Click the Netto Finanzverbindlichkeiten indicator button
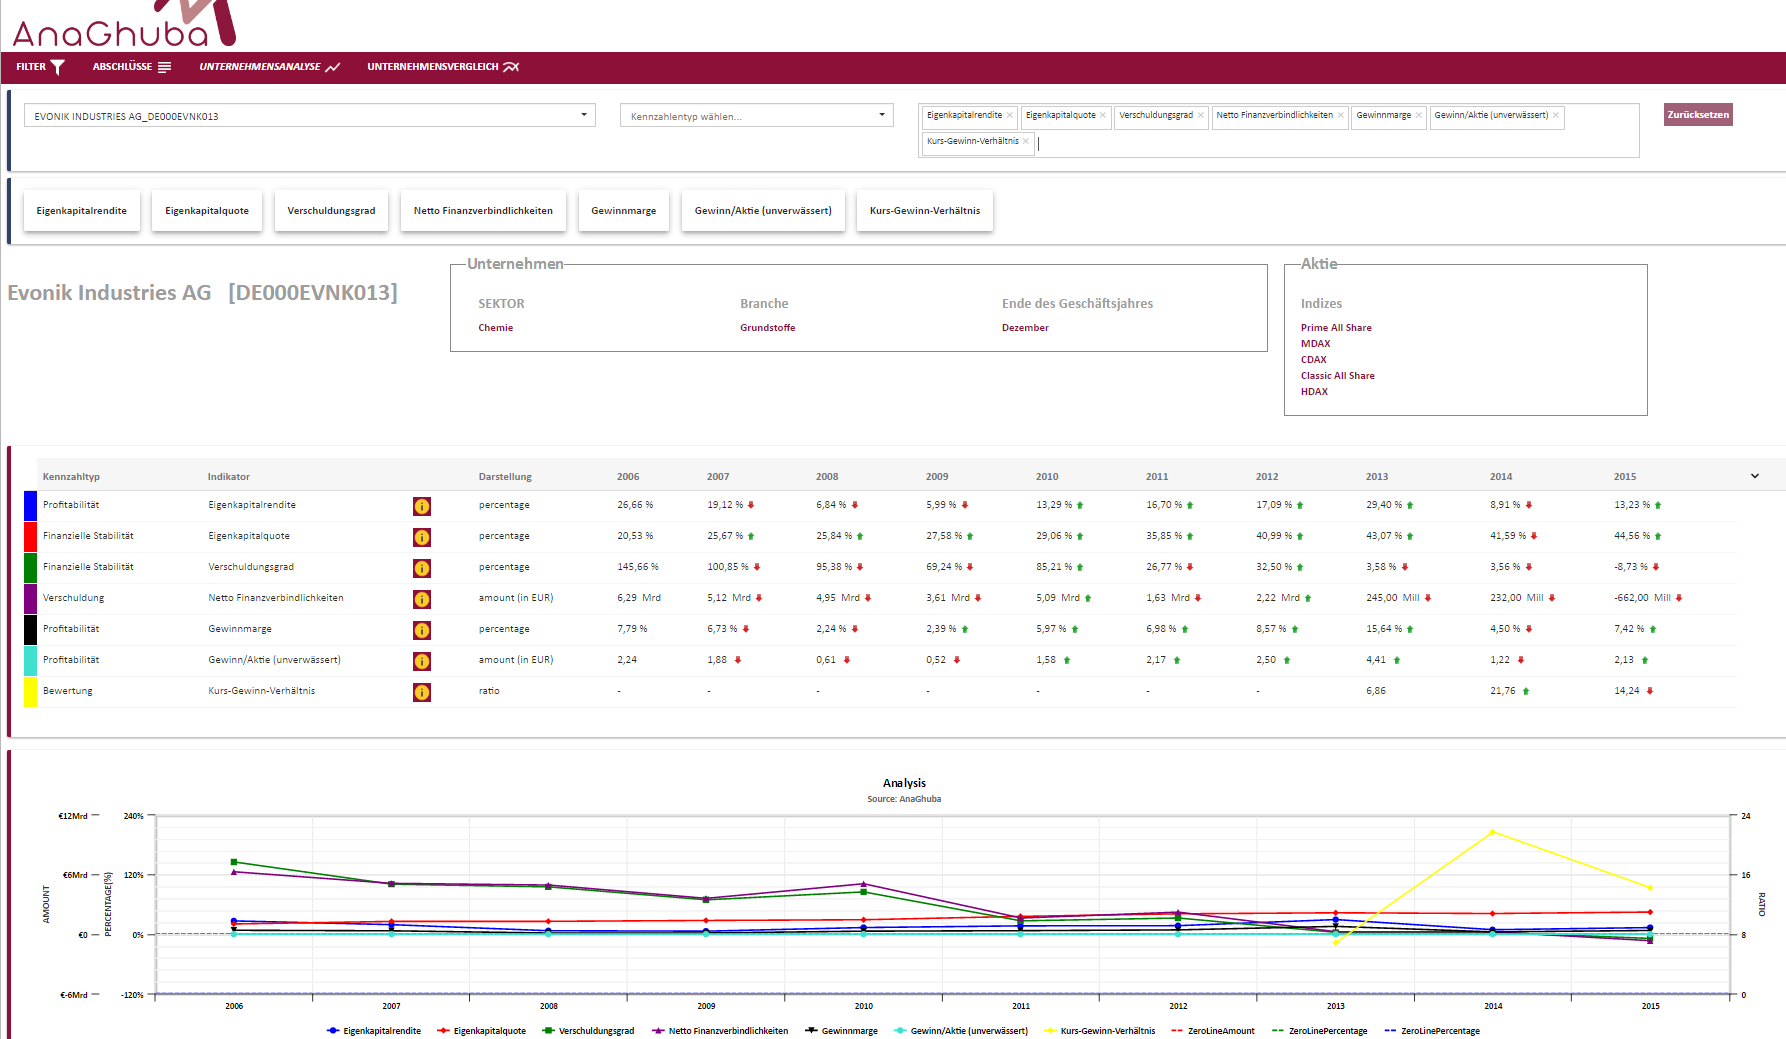 (483, 211)
